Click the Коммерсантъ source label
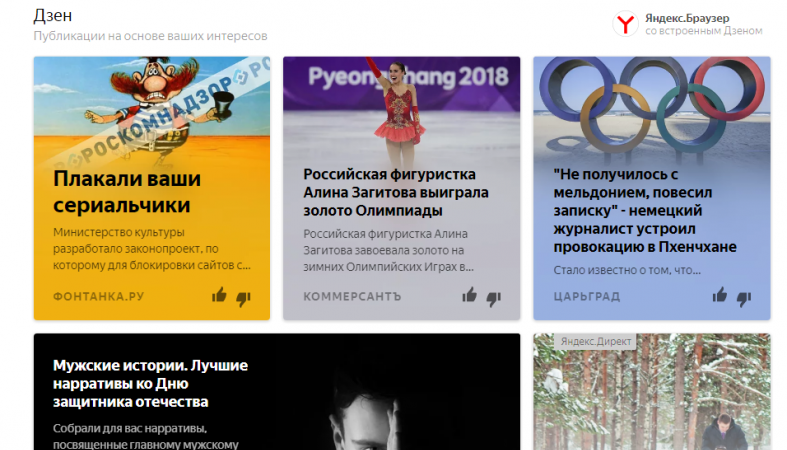Screen dimensions: 787x450 tap(352, 296)
